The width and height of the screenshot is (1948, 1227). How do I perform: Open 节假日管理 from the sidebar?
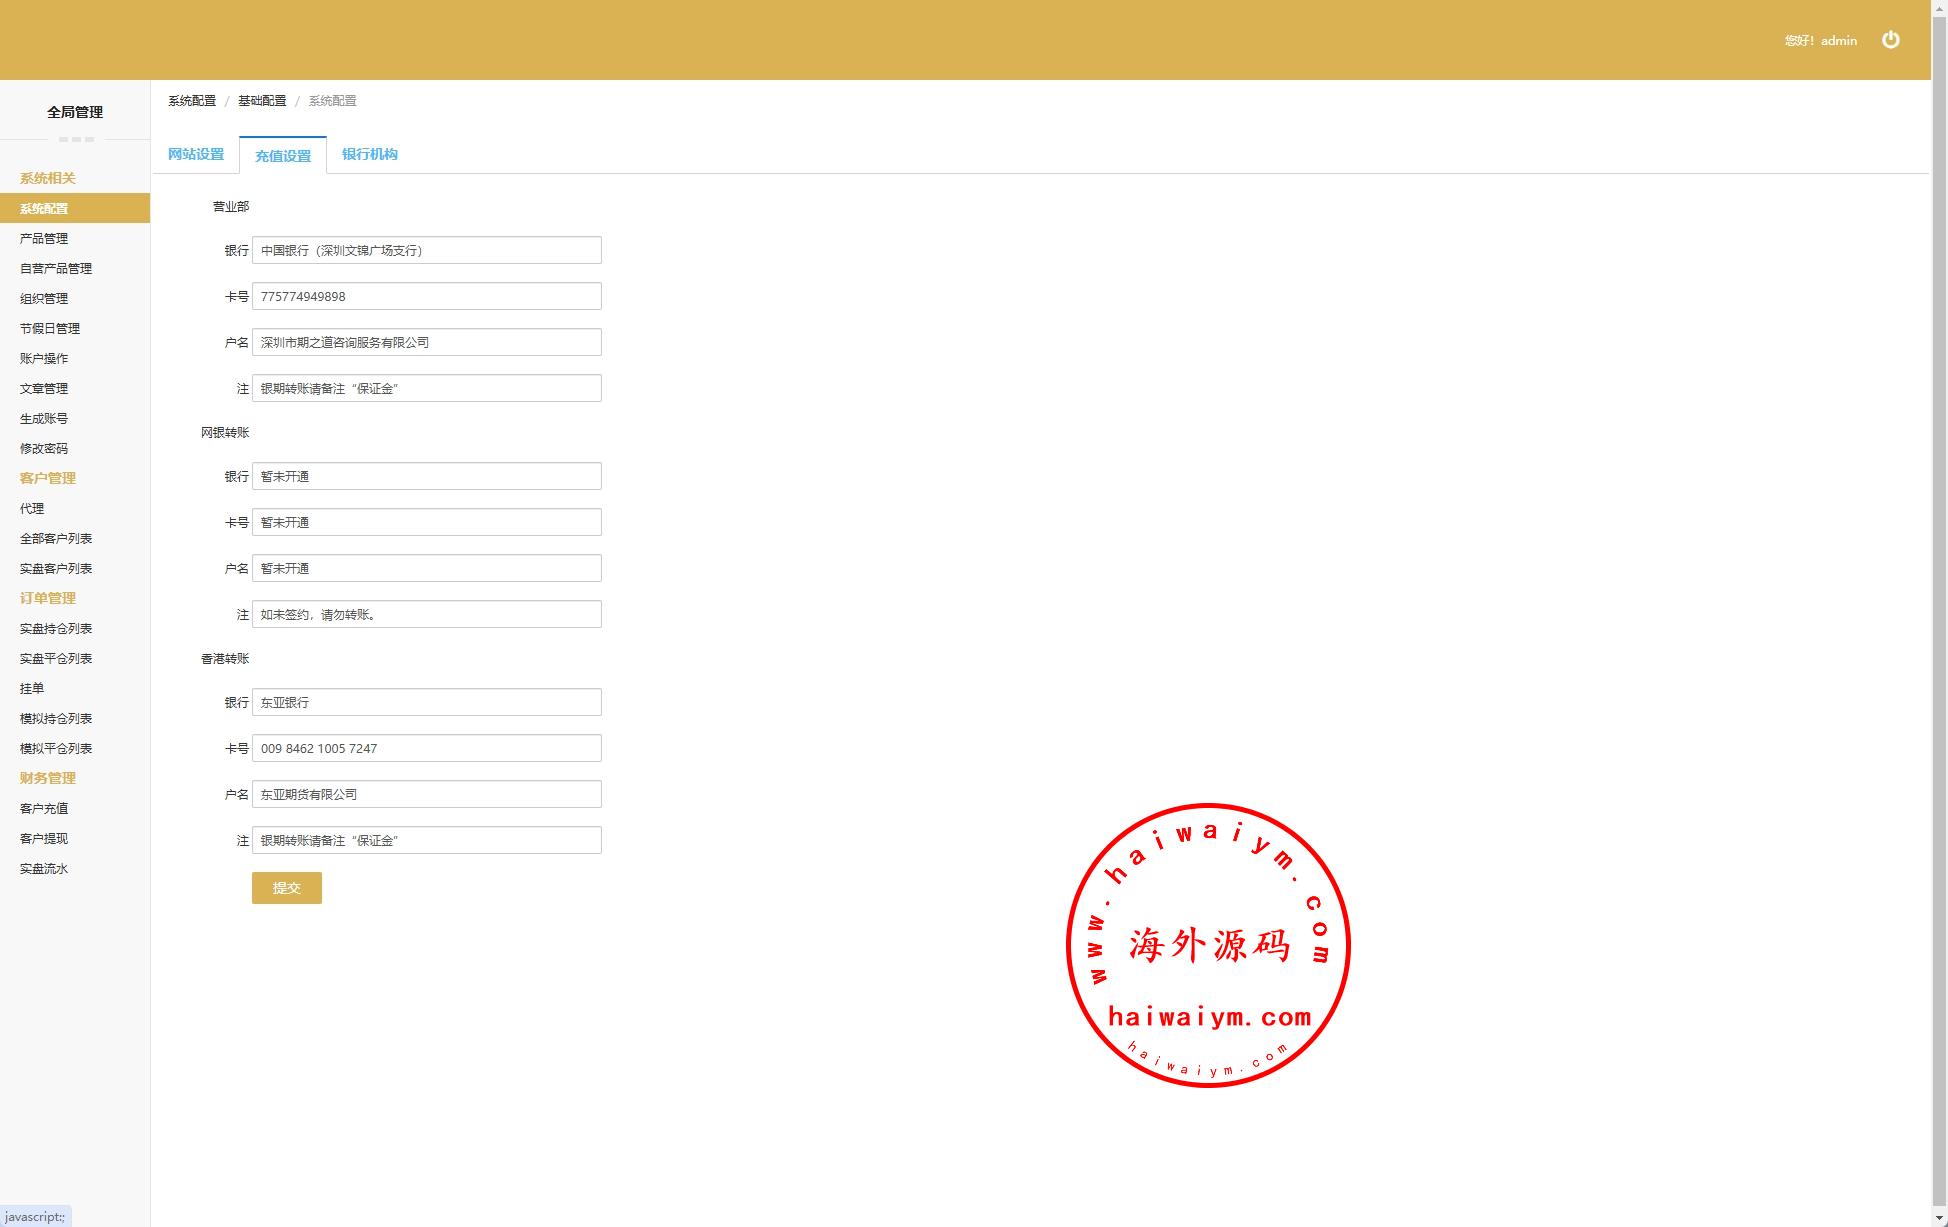(50, 329)
